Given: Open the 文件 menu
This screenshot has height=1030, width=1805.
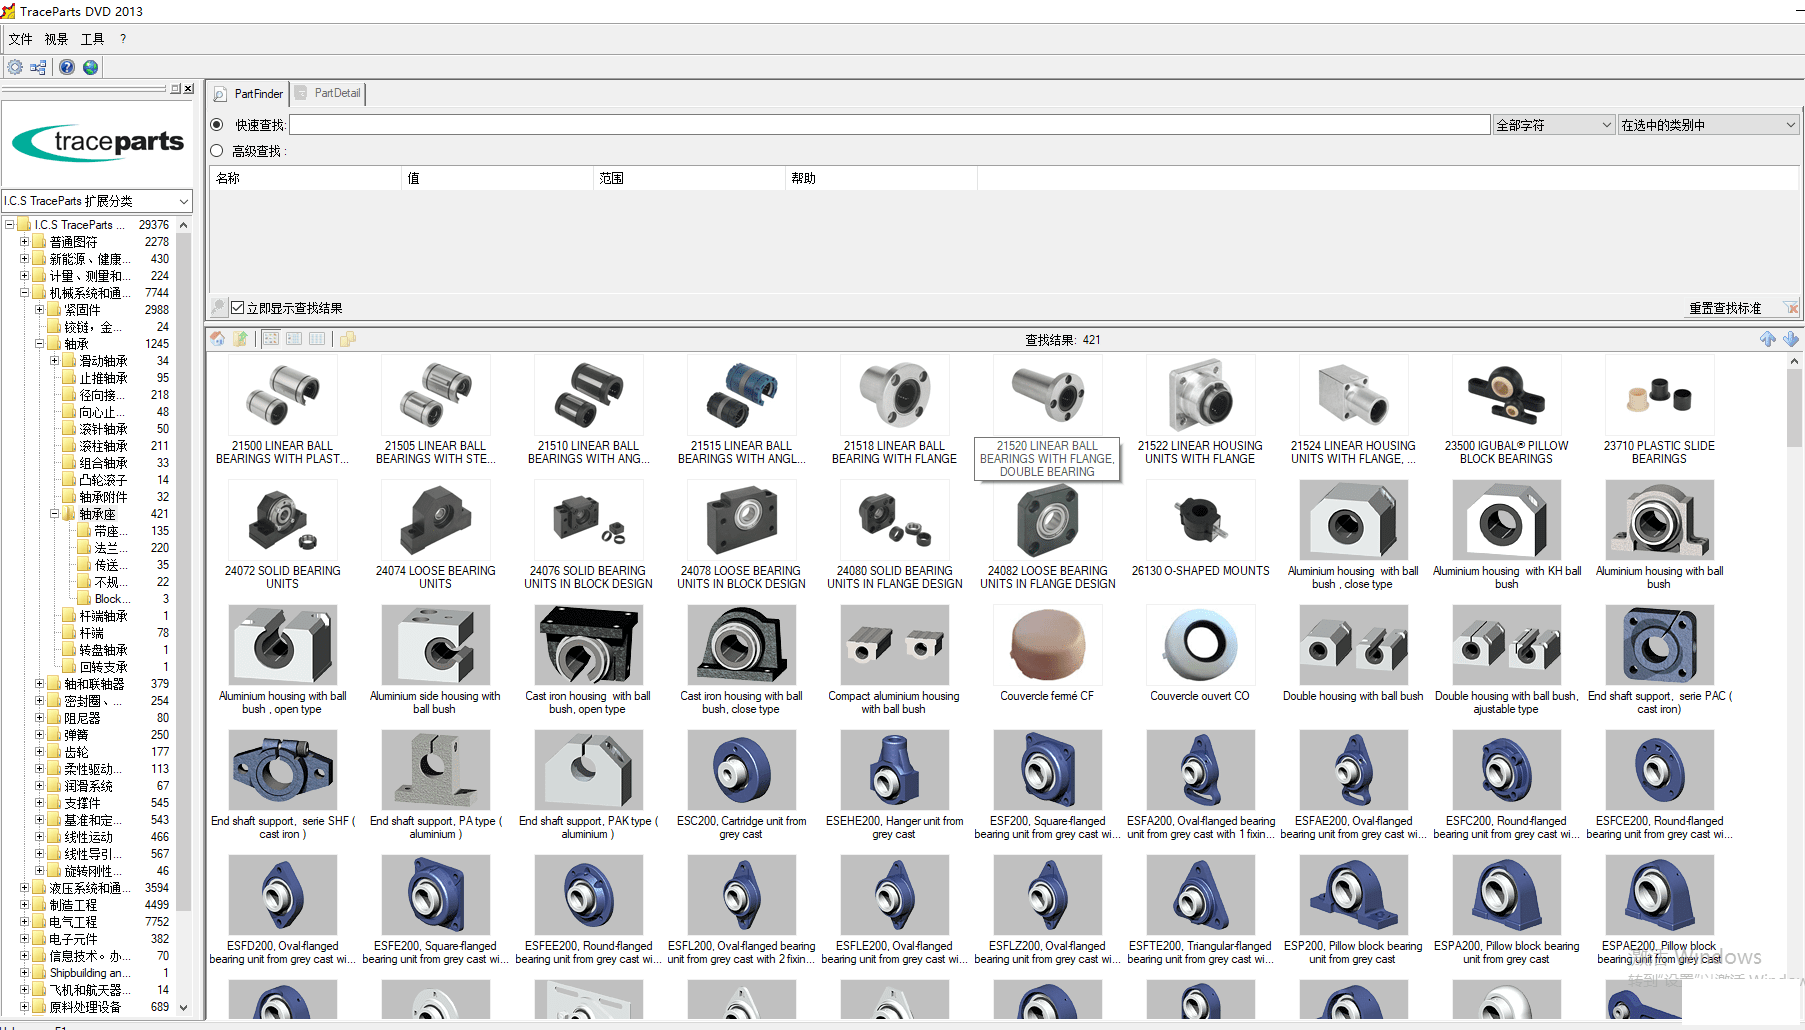Looking at the screenshot, I should tap(20, 39).
